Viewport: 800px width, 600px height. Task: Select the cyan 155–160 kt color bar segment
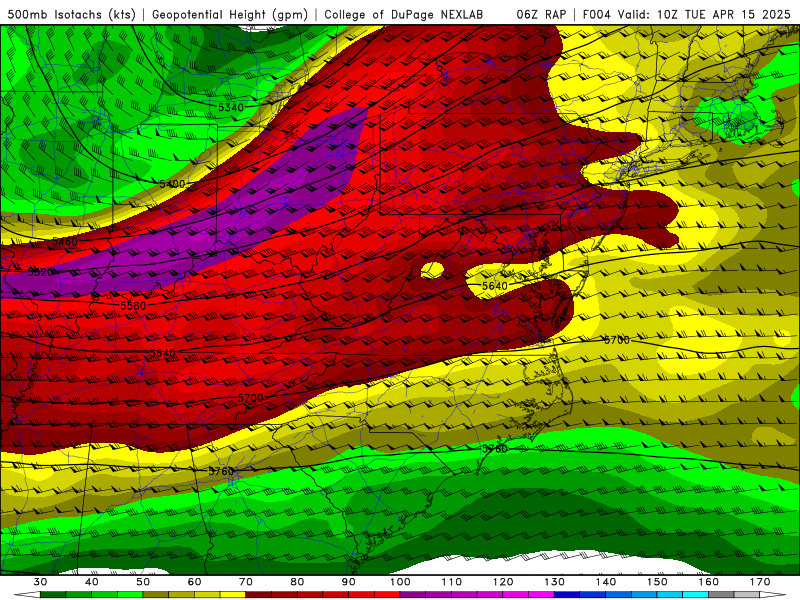696,595
